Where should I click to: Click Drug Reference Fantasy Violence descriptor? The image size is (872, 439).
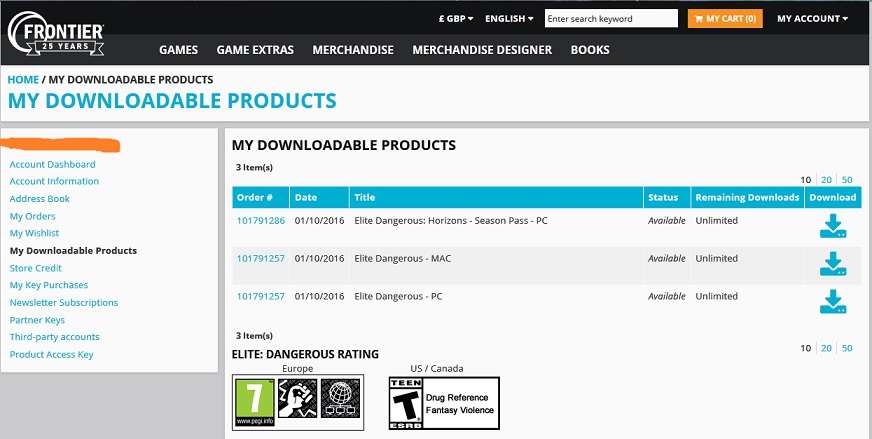point(460,404)
